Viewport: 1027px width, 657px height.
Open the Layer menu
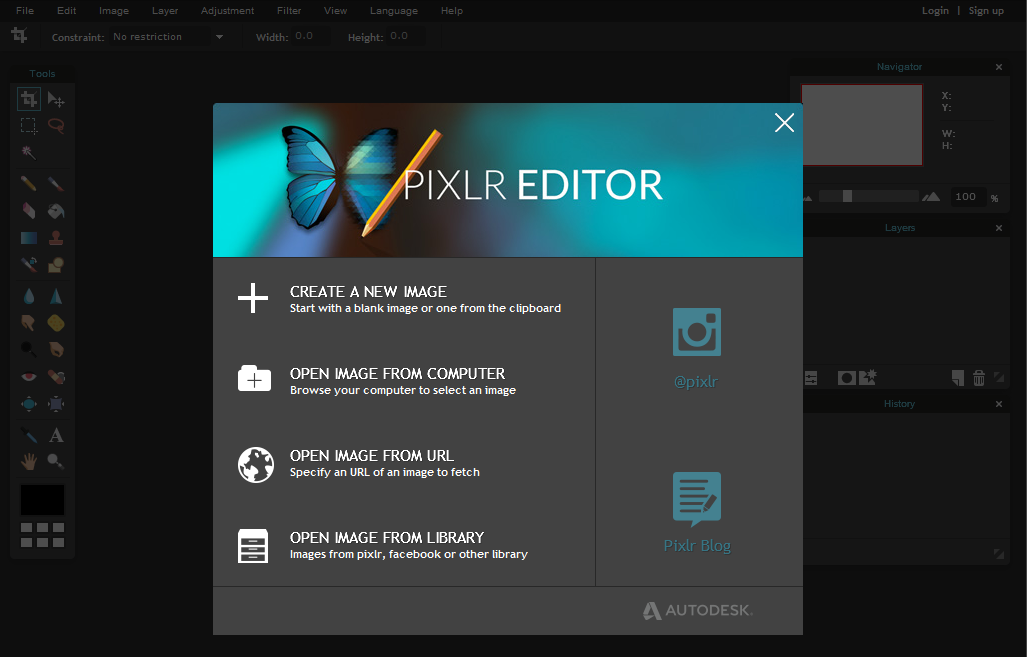[x=165, y=10]
